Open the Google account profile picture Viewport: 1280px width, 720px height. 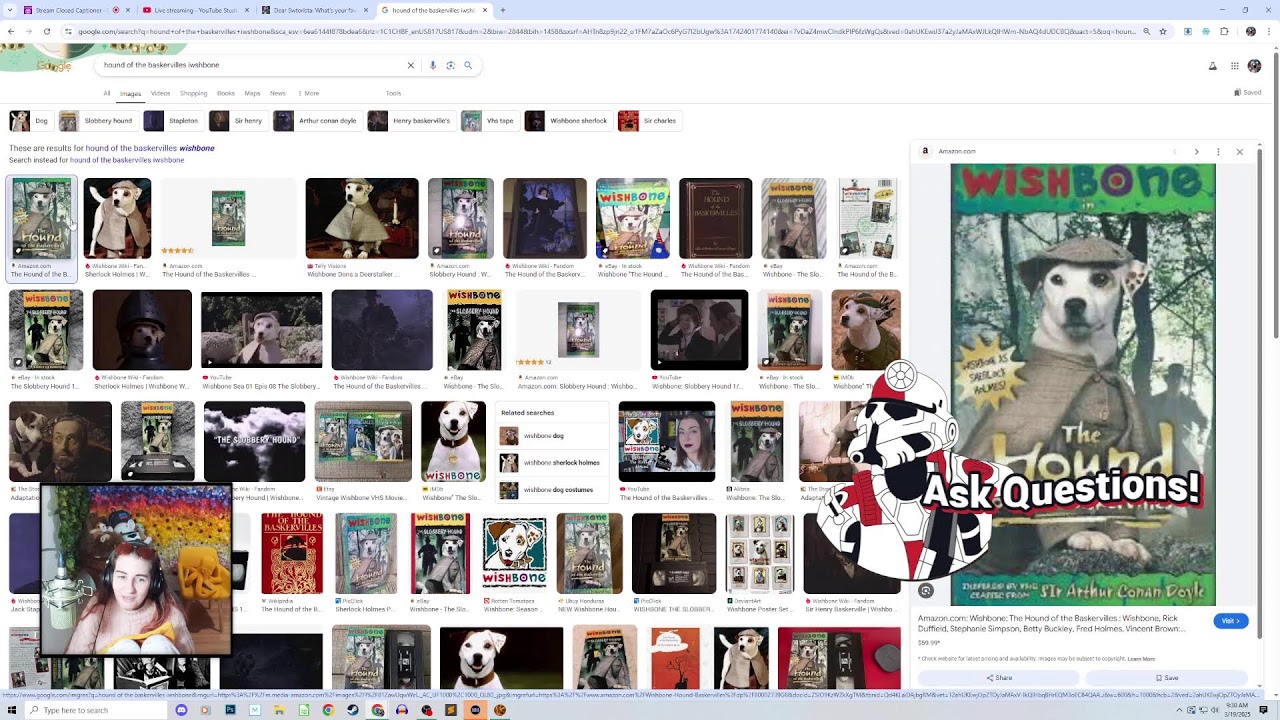[1255, 66]
